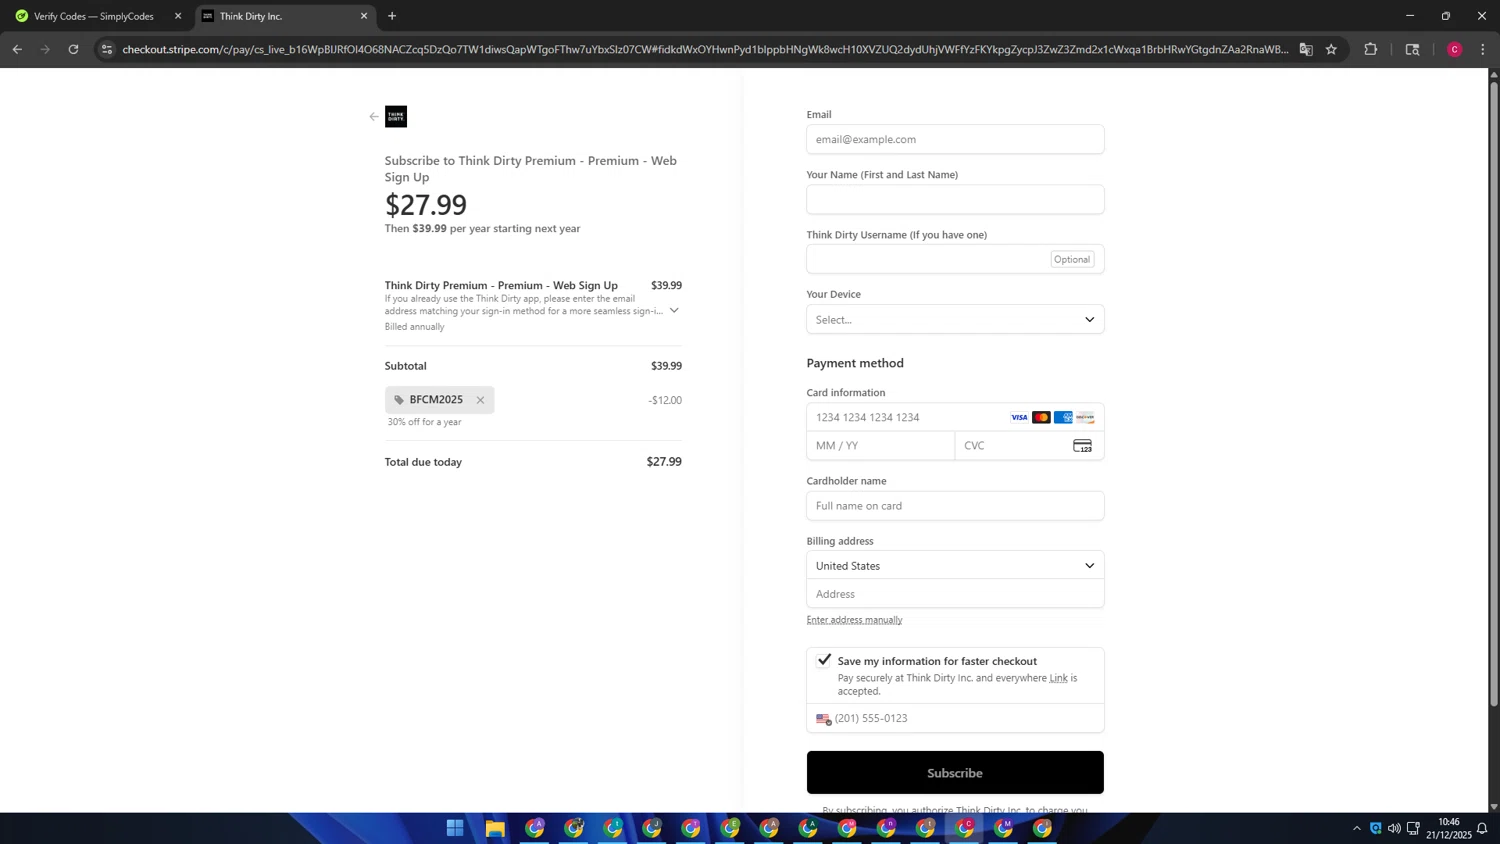This screenshot has height=844, width=1500.
Task: Show hidden system tray icons
Action: [x=1356, y=828]
